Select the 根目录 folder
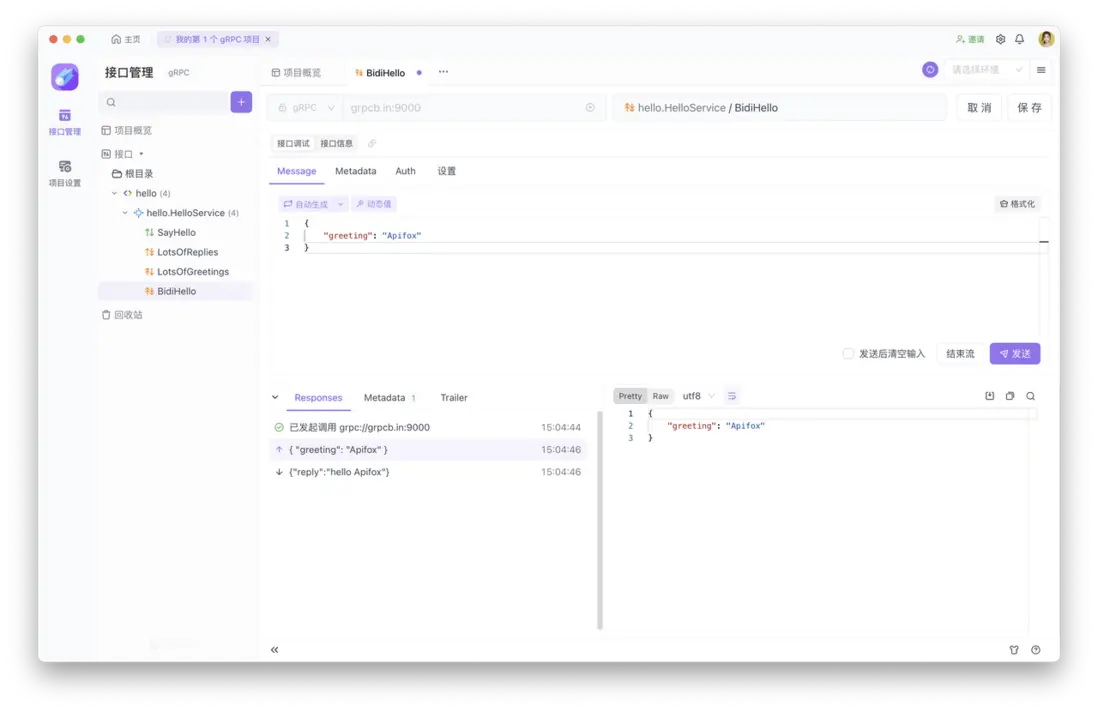This screenshot has width=1098, height=712. coord(132,174)
